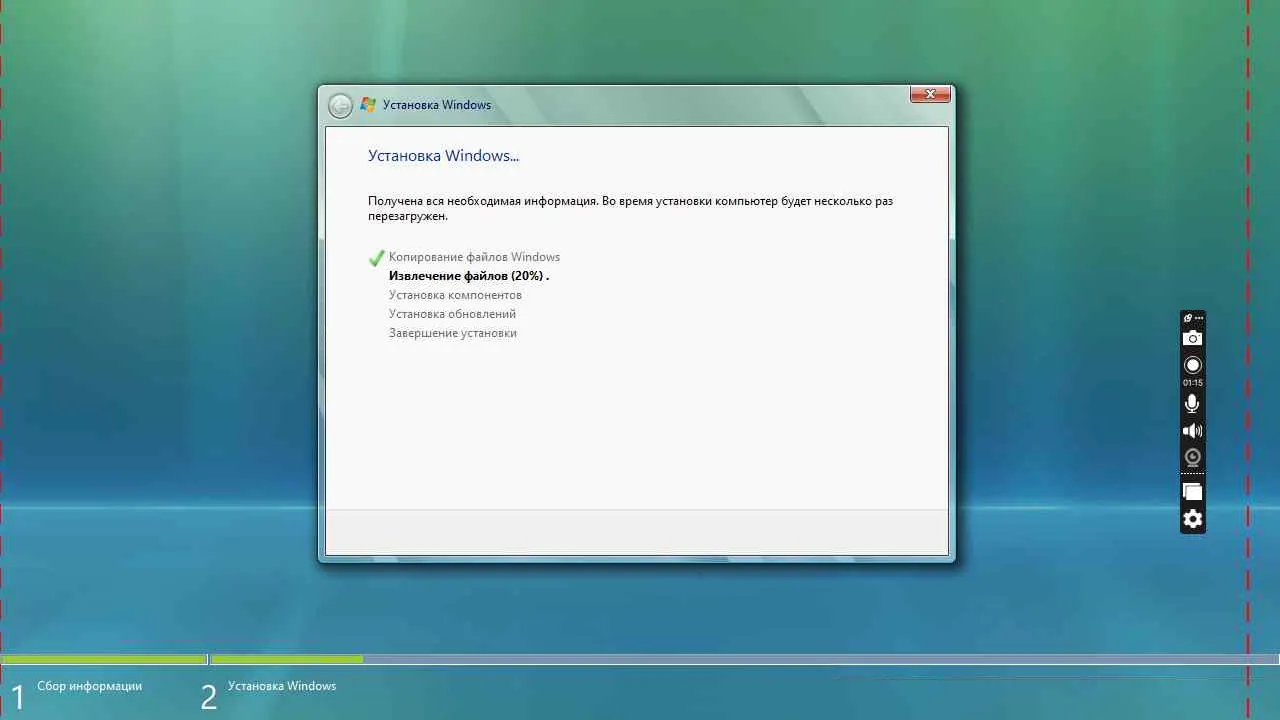Viewport: 1280px width, 720px height.
Task: Click the green fill of the second progress segment
Action: pos(287,659)
